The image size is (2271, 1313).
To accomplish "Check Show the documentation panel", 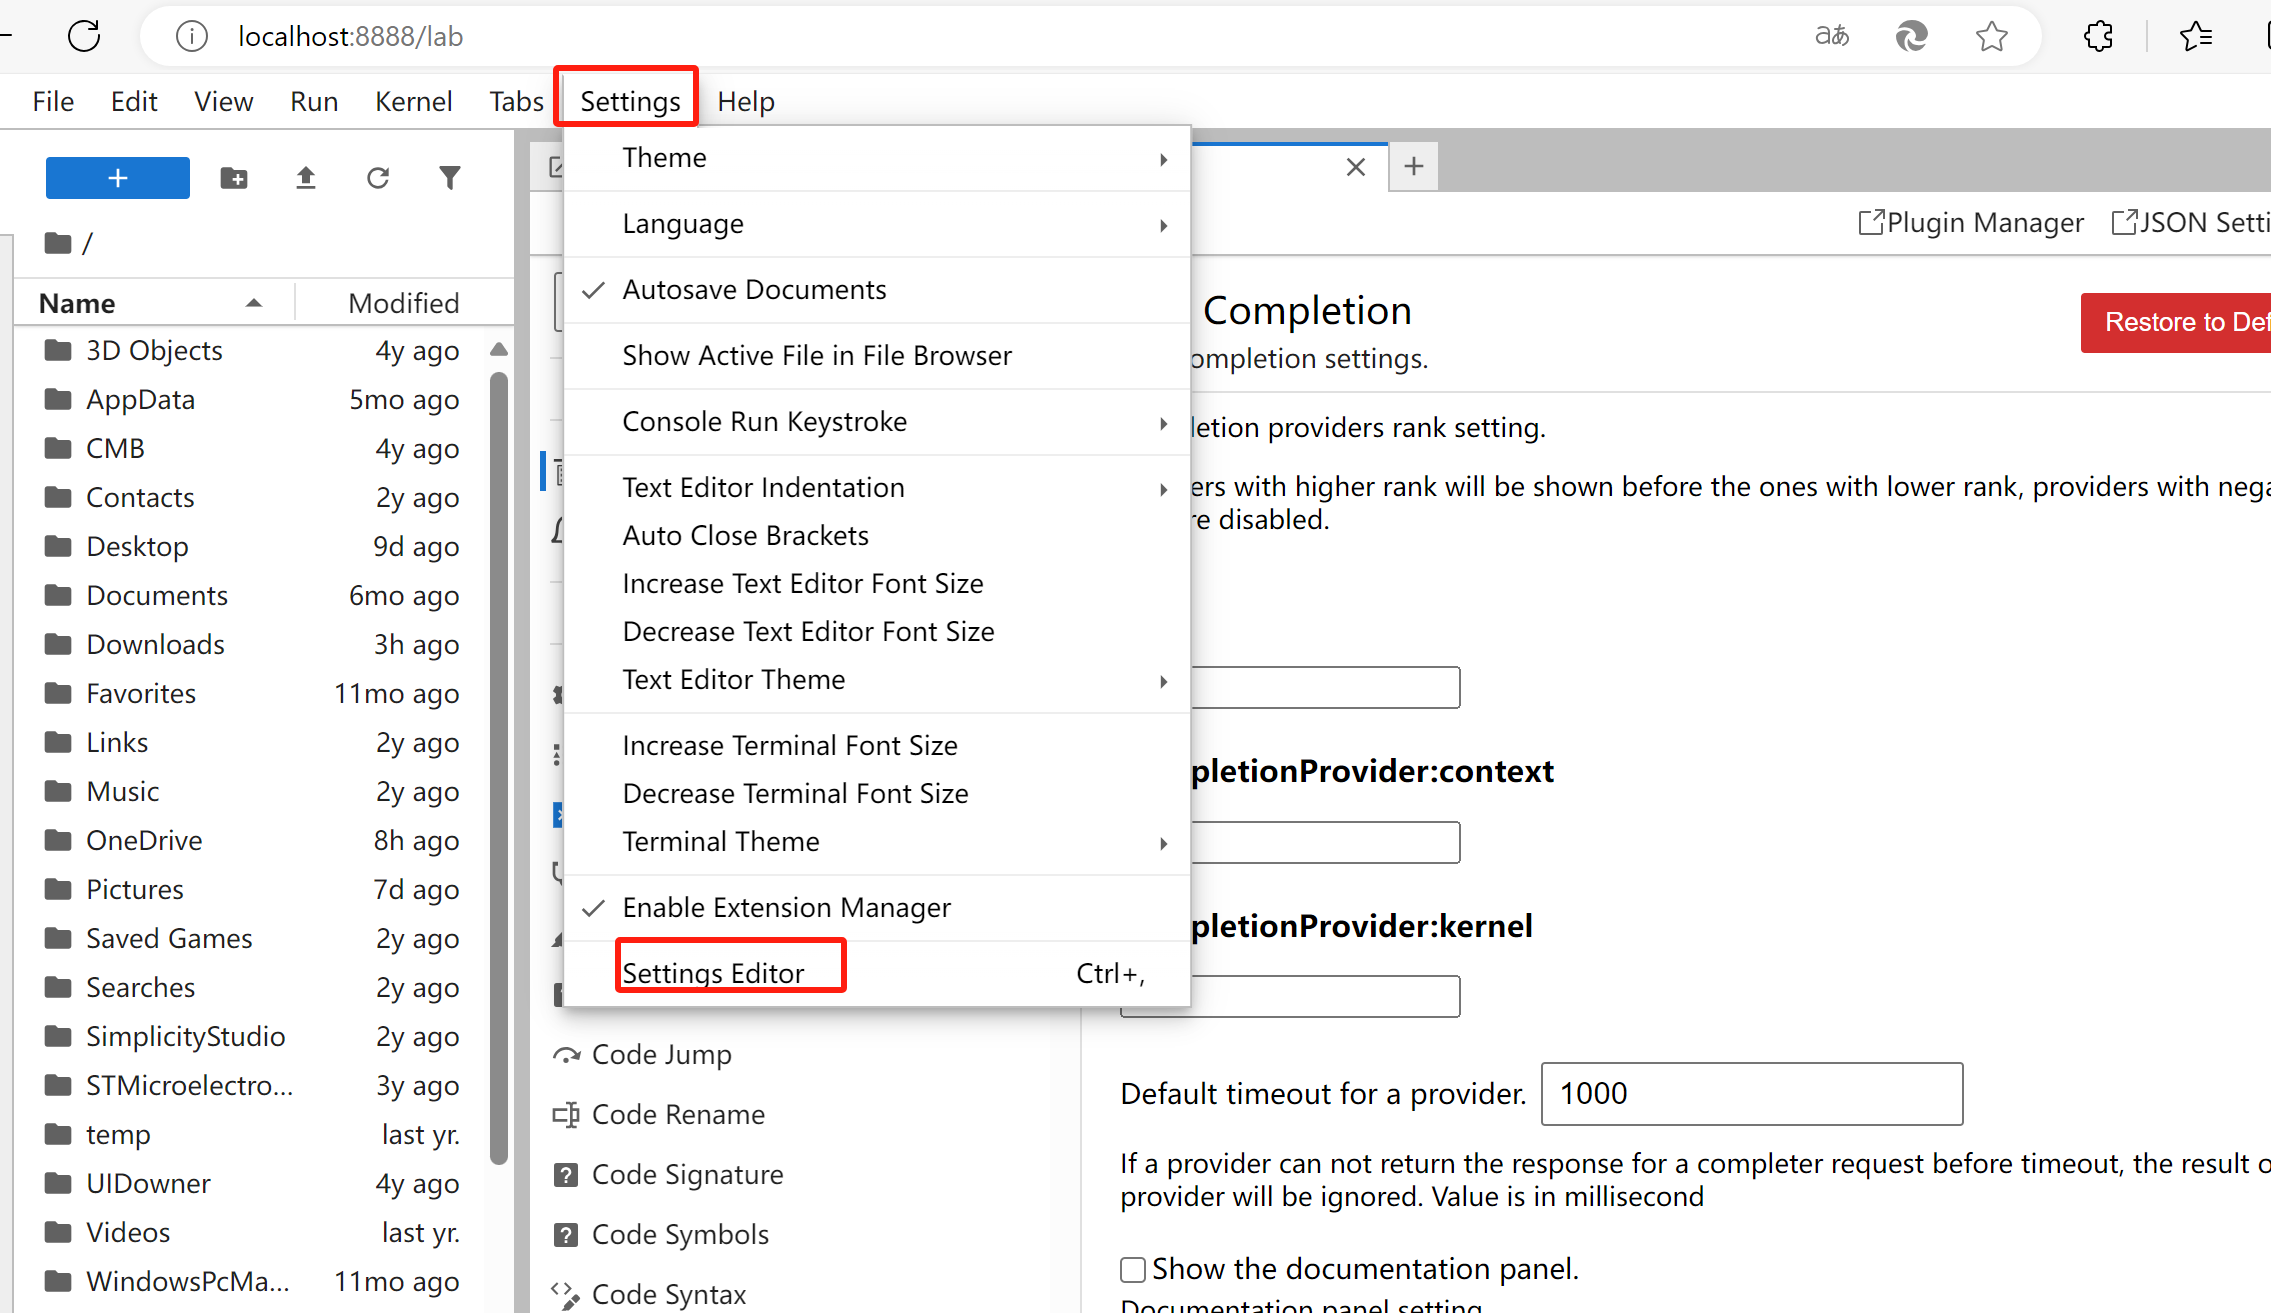I will [1133, 1270].
